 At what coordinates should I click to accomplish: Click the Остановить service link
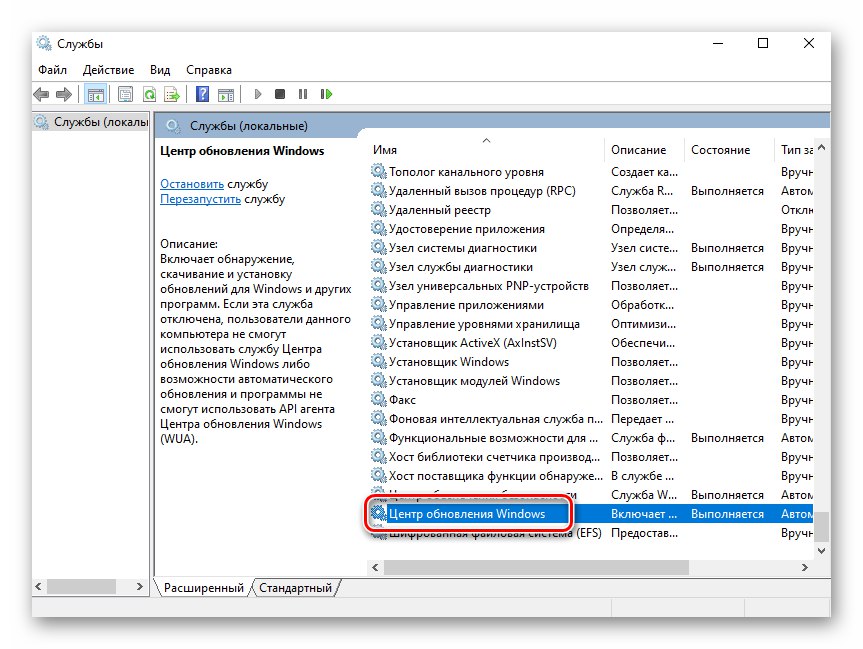[x=192, y=184]
